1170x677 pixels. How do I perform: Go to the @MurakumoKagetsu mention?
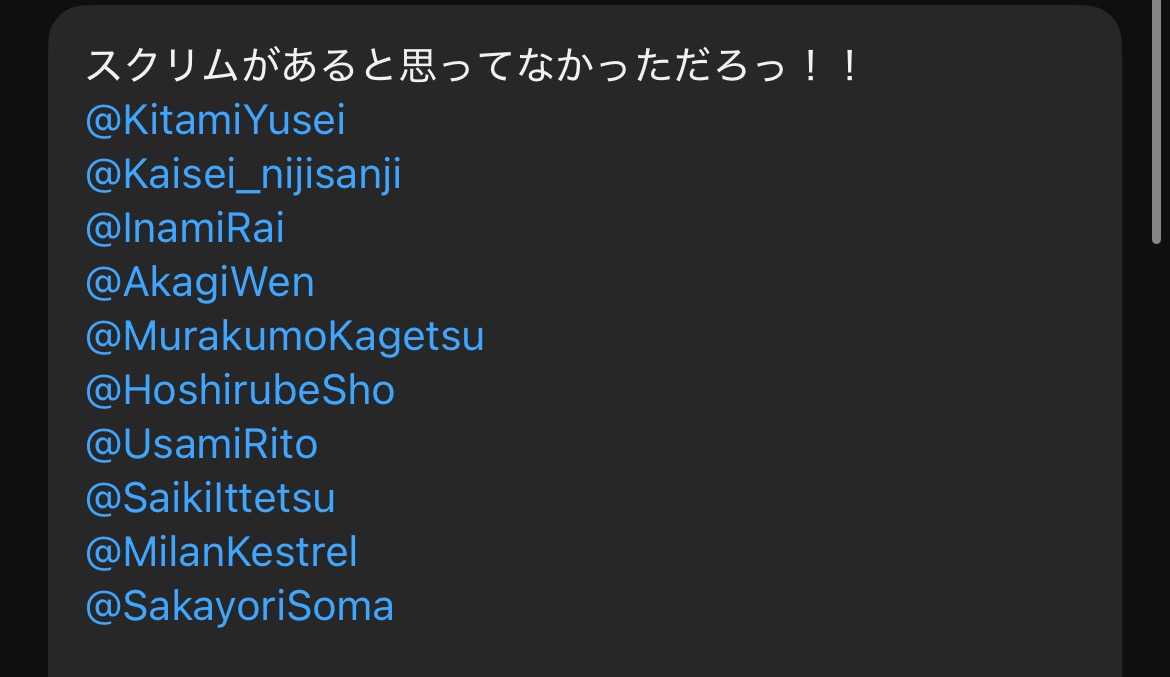point(285,337)
